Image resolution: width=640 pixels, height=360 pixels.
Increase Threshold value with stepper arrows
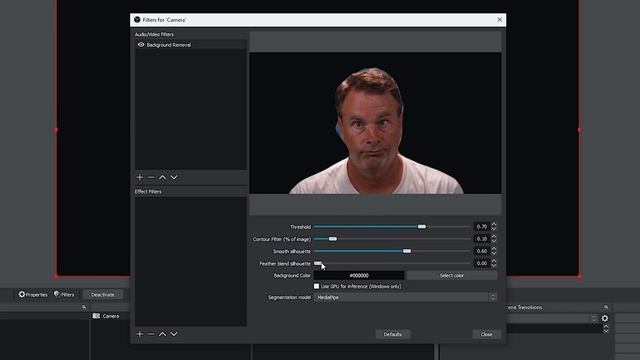[x=494, y=224]
